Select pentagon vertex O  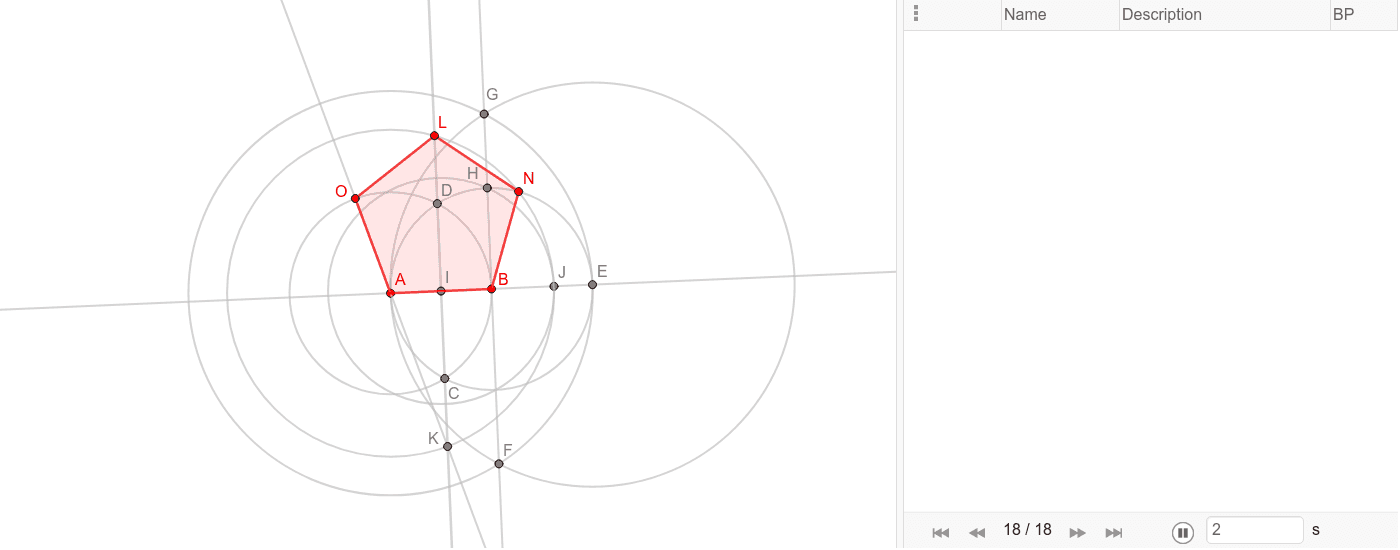[x=355, y=198]
